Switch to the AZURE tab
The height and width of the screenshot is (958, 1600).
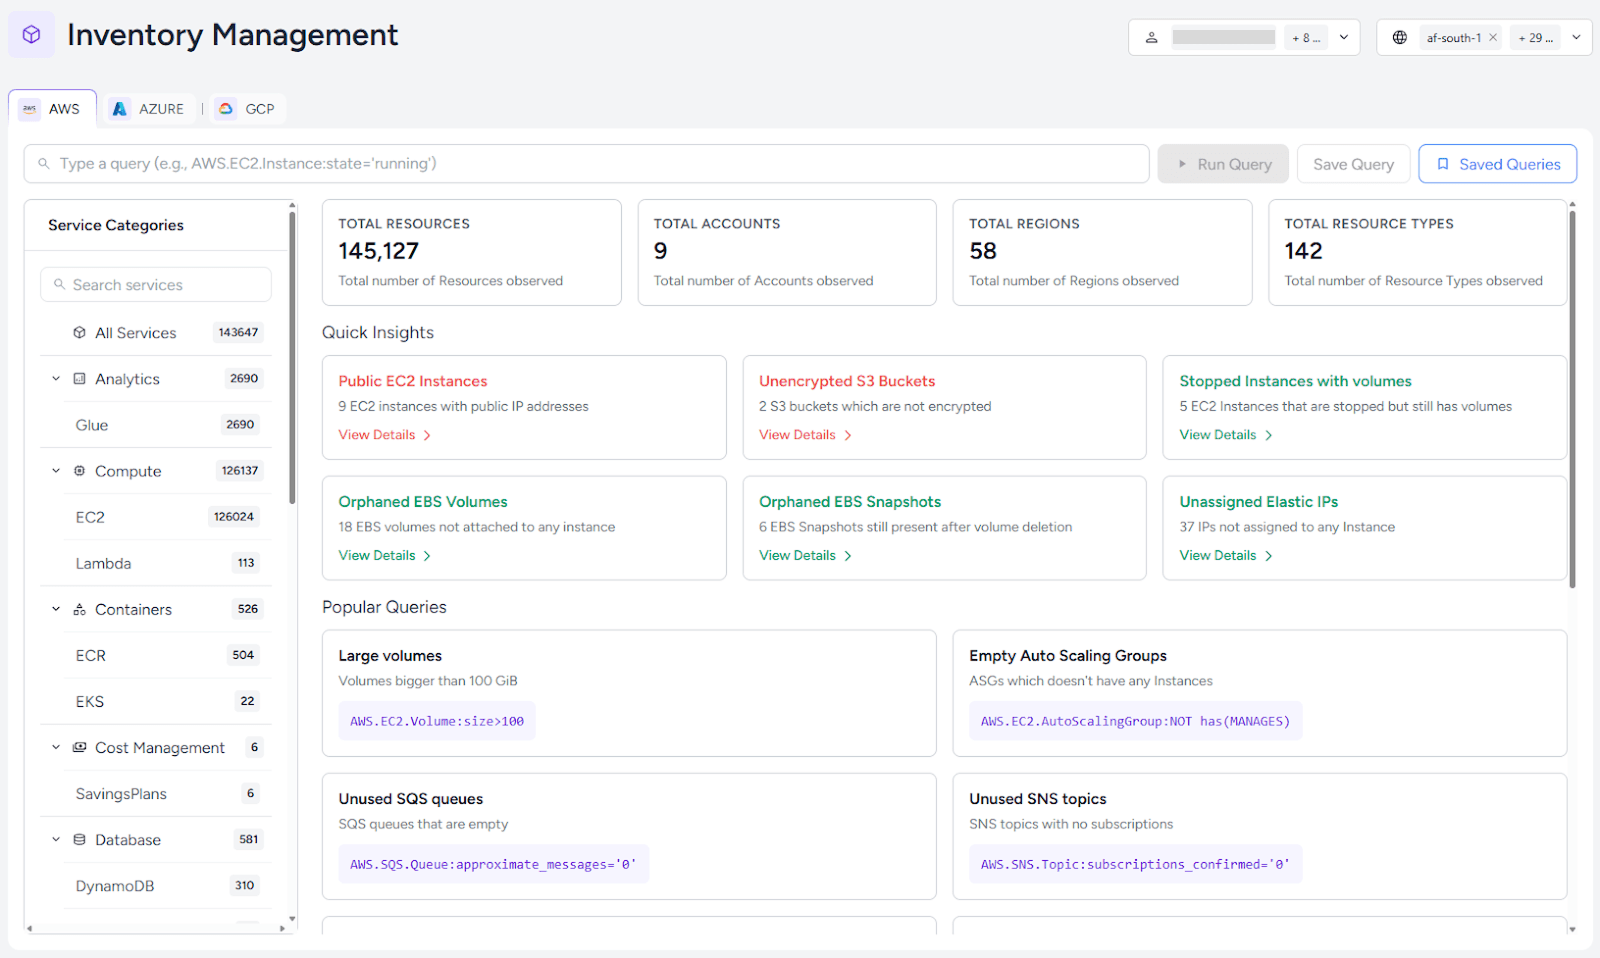click(148, 109)
